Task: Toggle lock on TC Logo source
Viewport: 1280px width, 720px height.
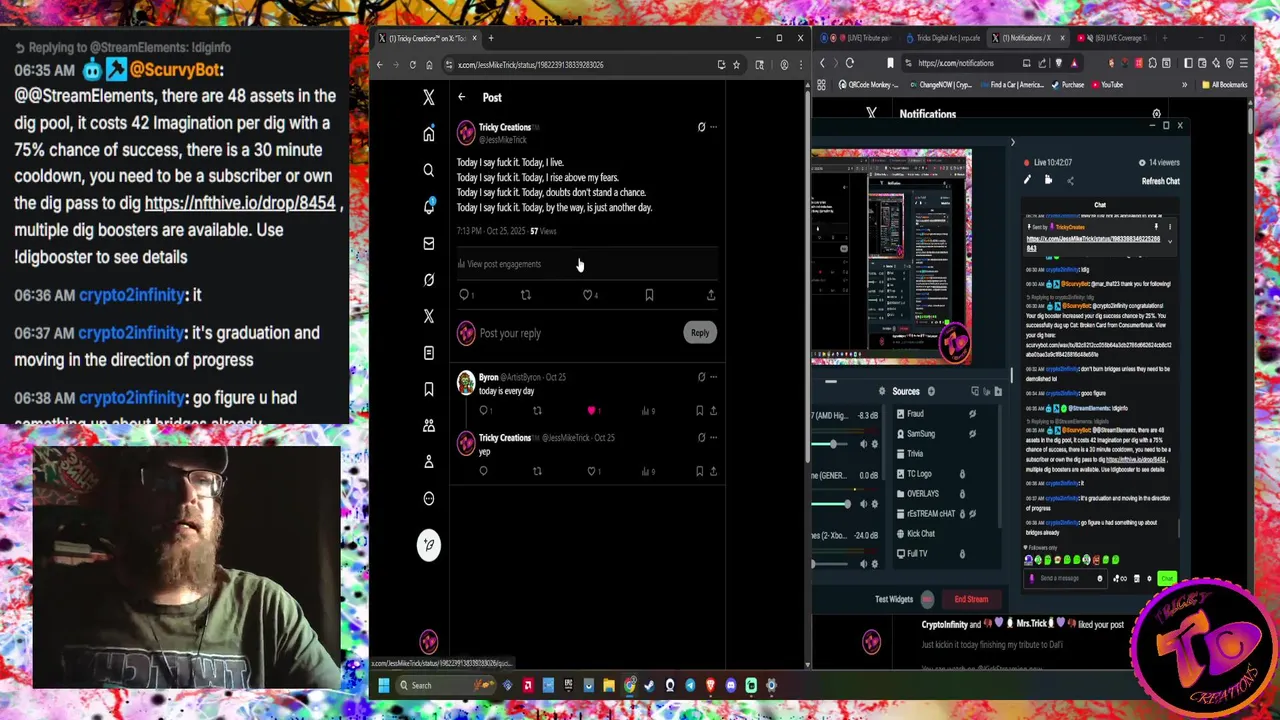Action: pyautogui.click(x=962, y=474)
